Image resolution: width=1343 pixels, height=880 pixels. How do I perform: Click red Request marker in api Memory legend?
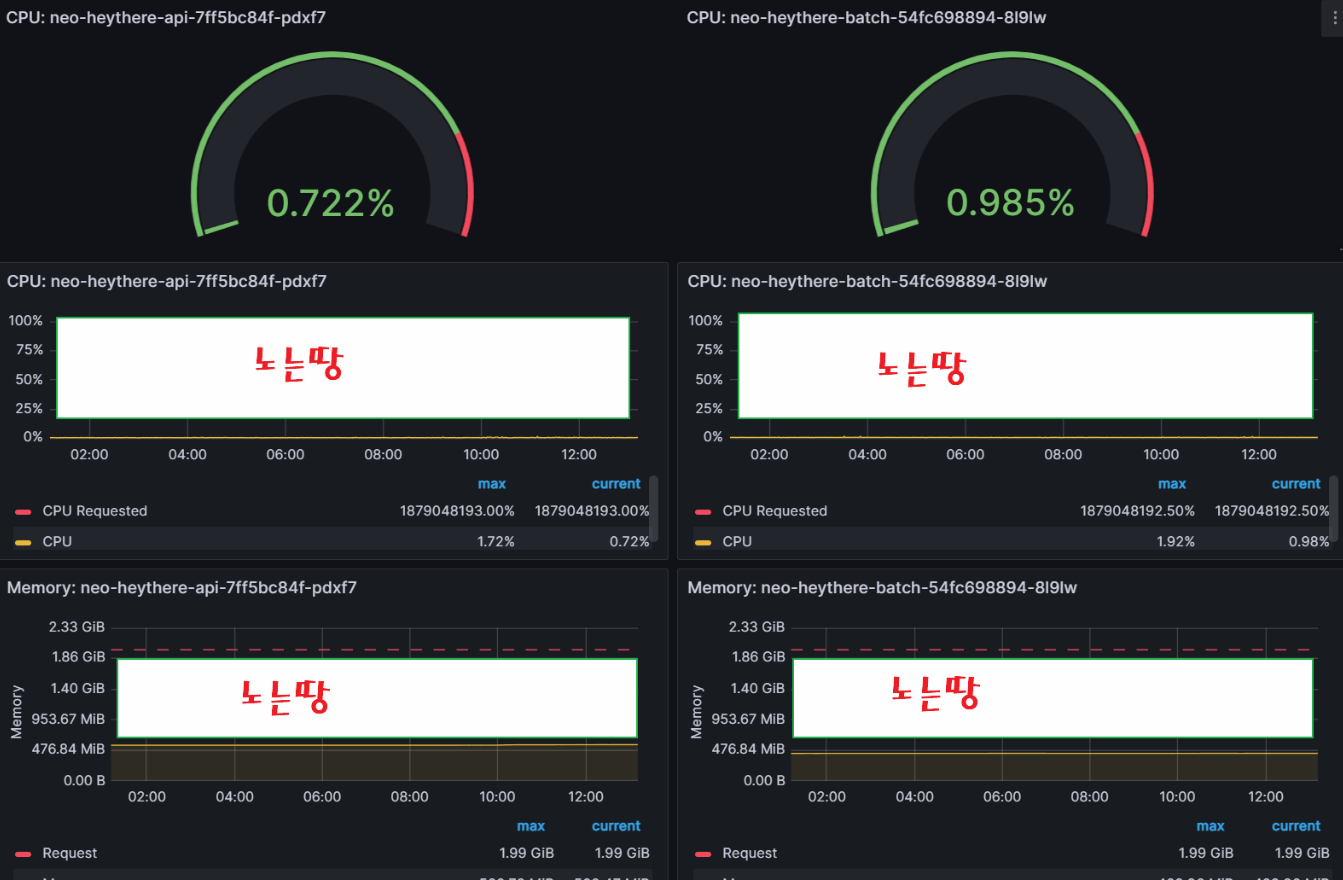coord(24,854)
